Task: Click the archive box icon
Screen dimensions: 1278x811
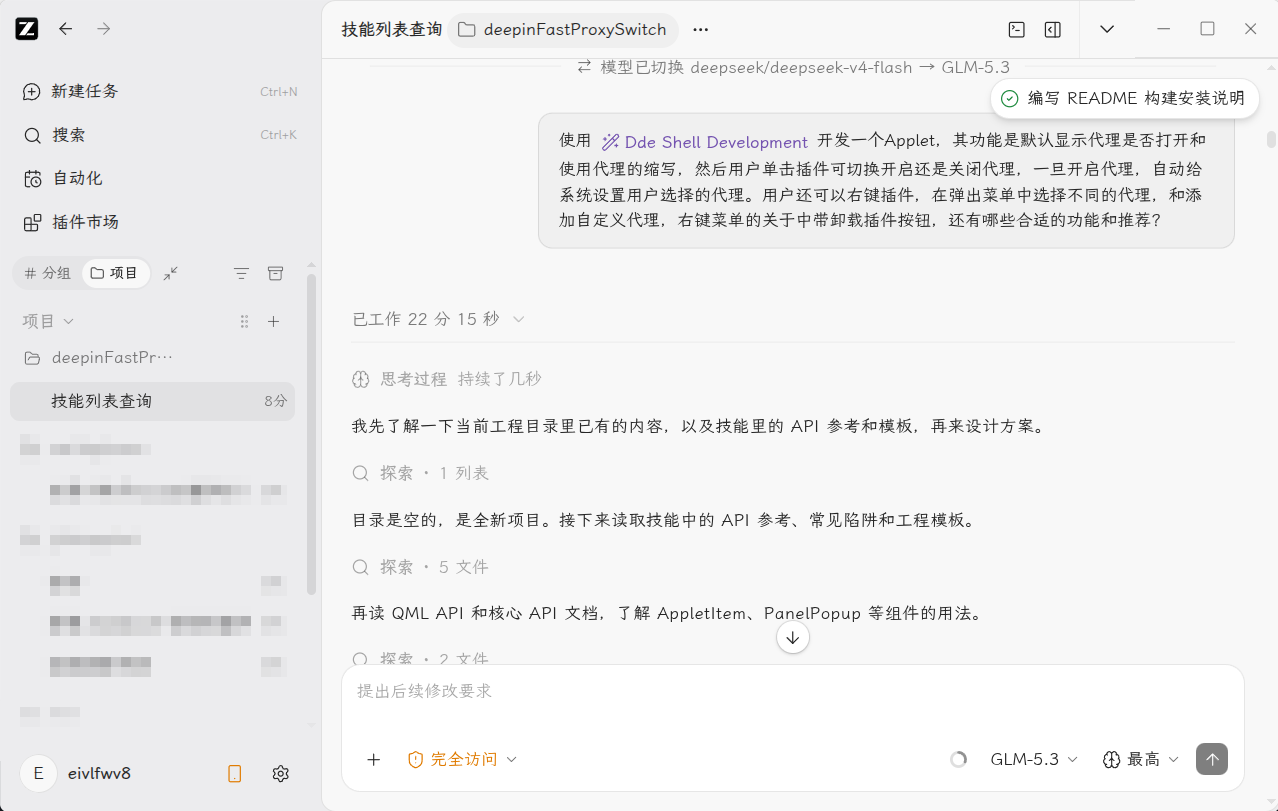Action: (x=275, y=273)
